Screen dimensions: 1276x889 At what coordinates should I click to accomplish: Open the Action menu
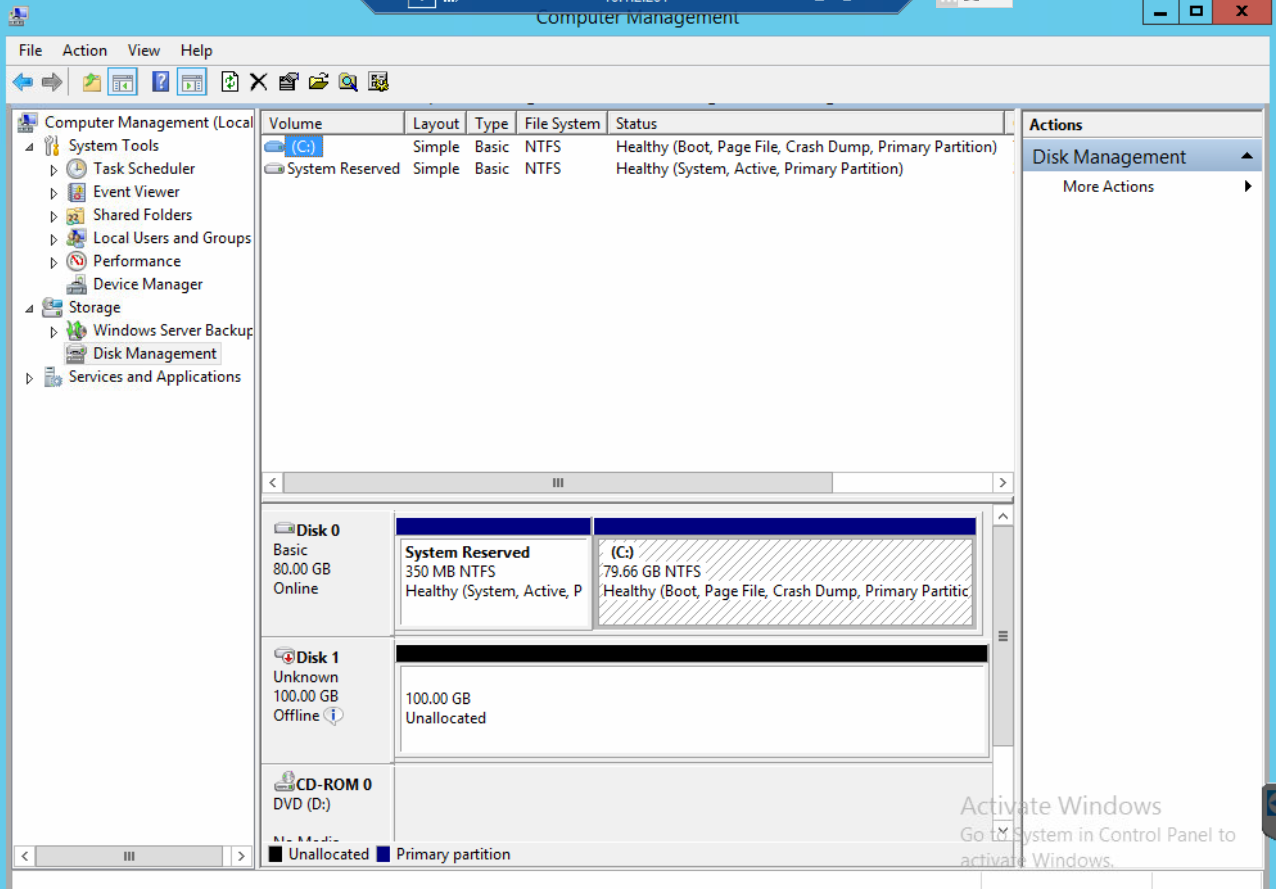point(85,50)
